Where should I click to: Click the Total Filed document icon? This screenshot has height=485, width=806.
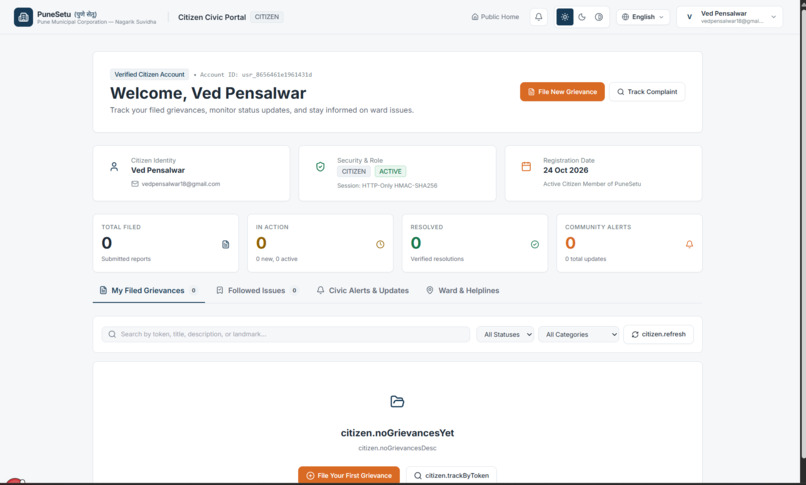point(225,245)
